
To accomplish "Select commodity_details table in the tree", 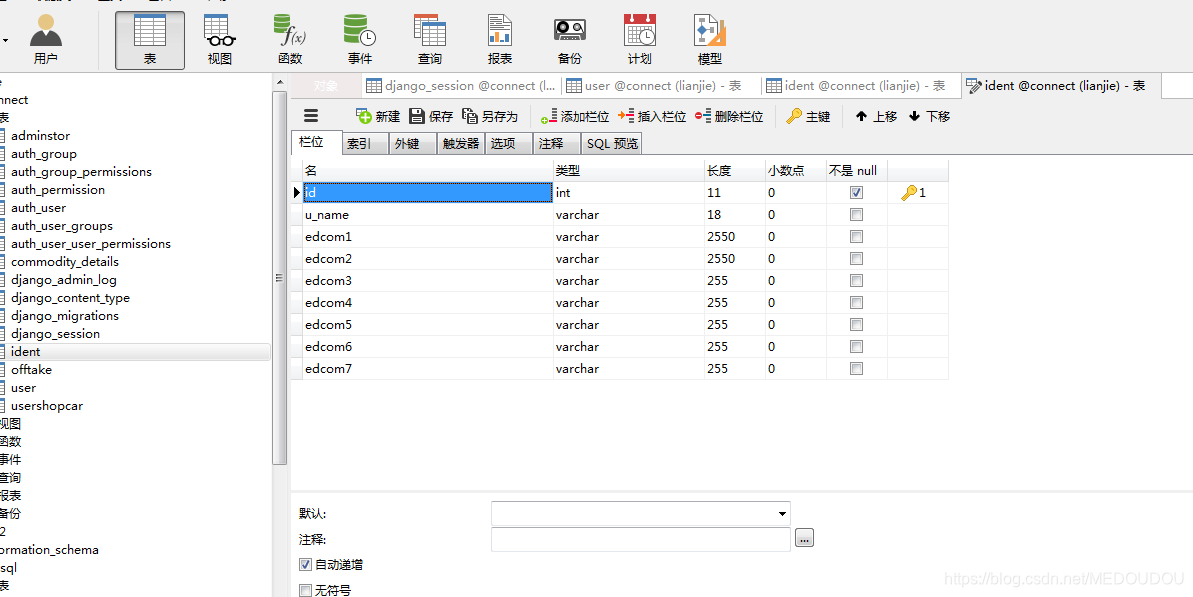I will coord(65,262).
